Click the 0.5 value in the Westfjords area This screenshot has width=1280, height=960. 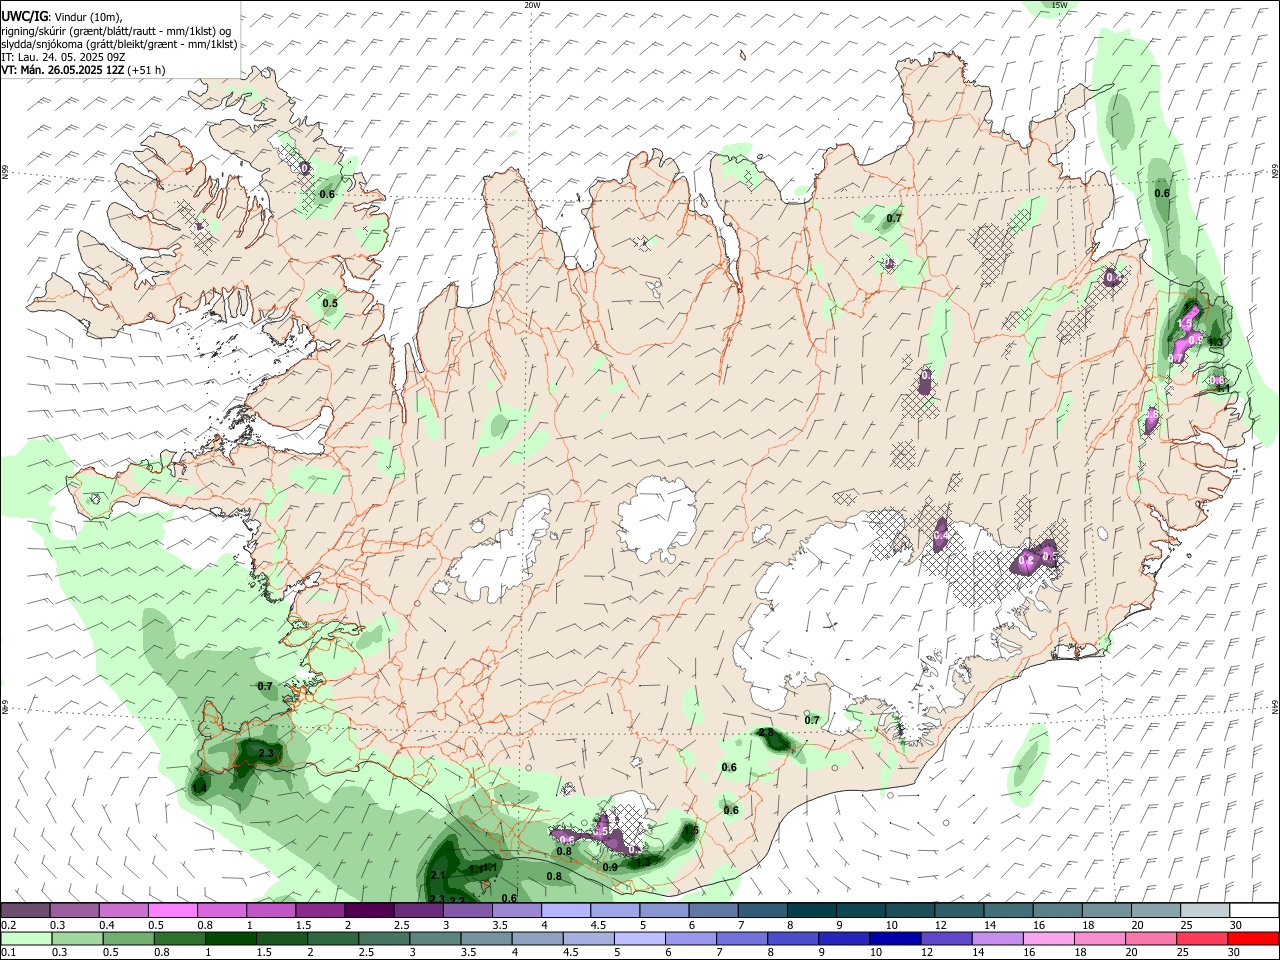[x=329, y=303]
